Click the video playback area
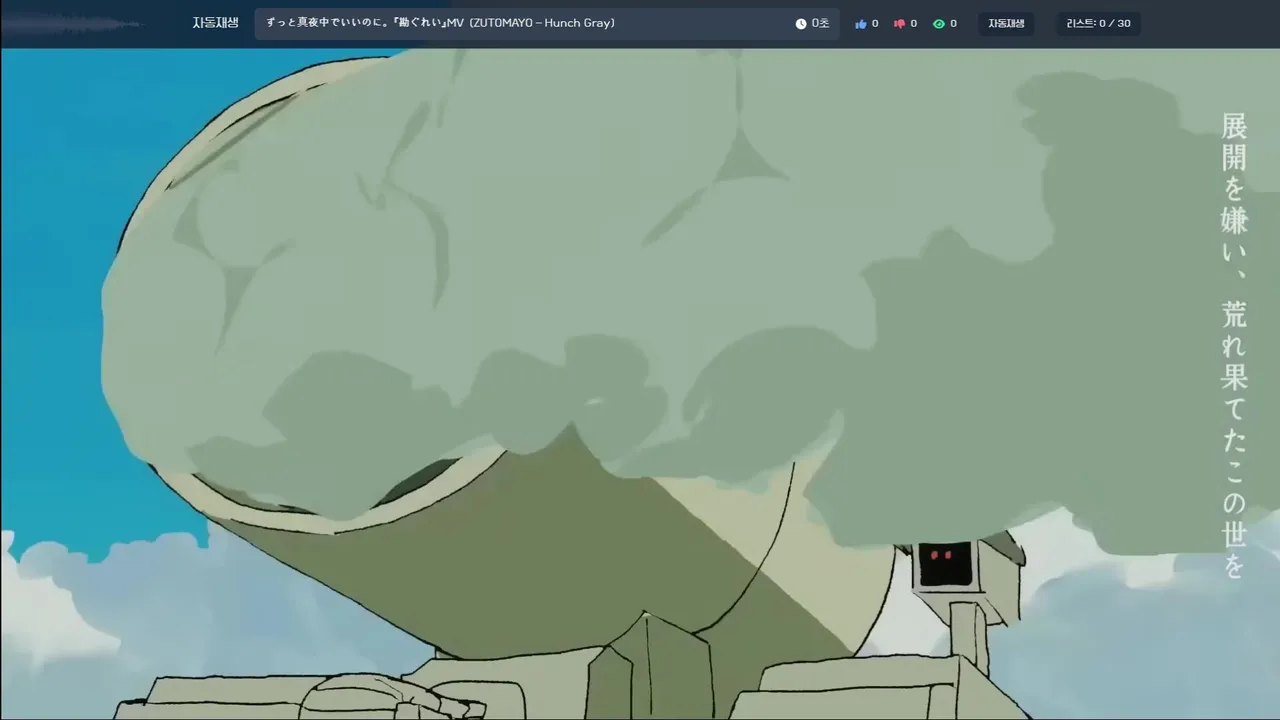The width and height of the screenshot is (1280, 720). (x=640, y=384)
